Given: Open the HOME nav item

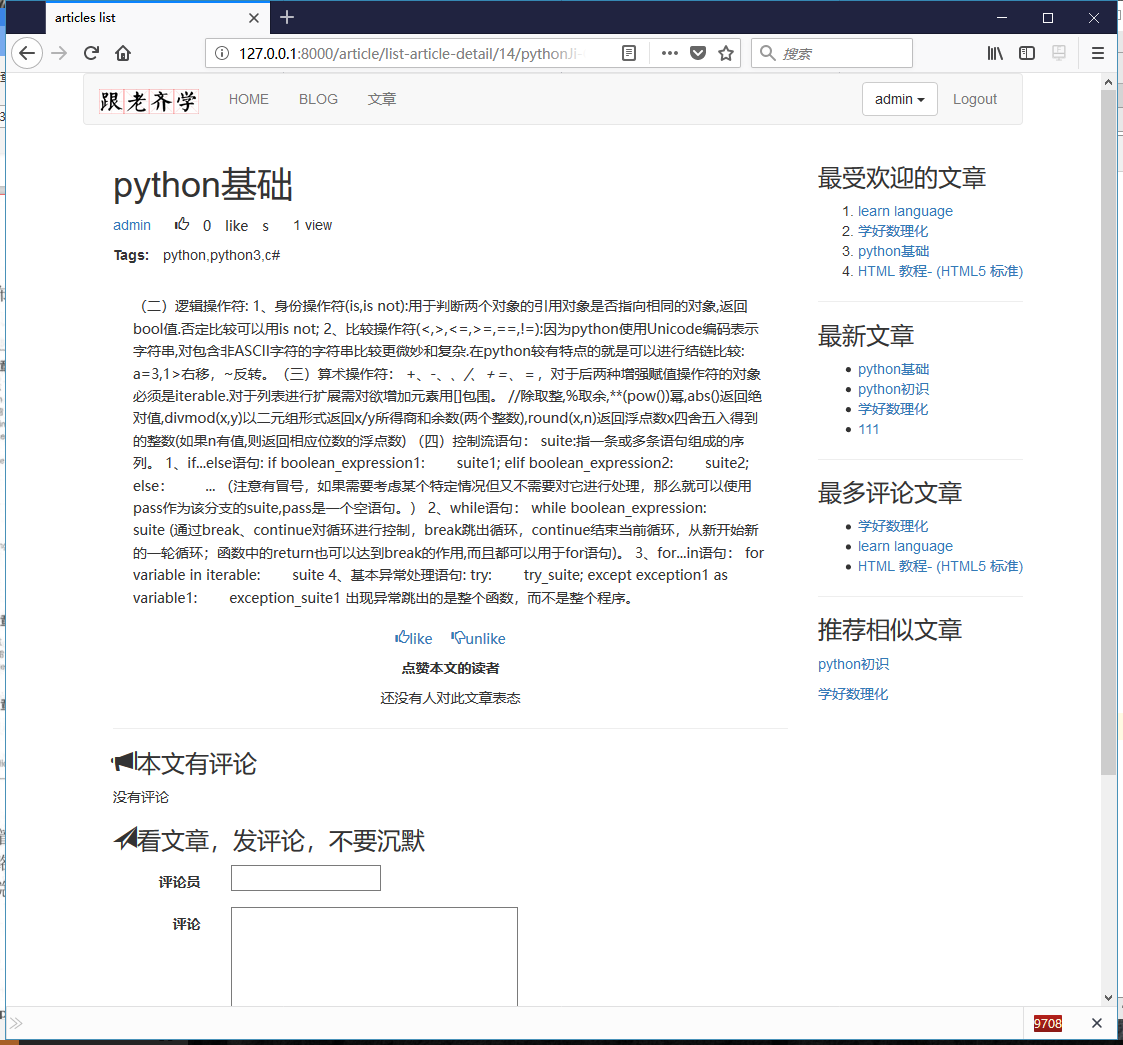Looking at the screenshot, I should click(249, 100).
